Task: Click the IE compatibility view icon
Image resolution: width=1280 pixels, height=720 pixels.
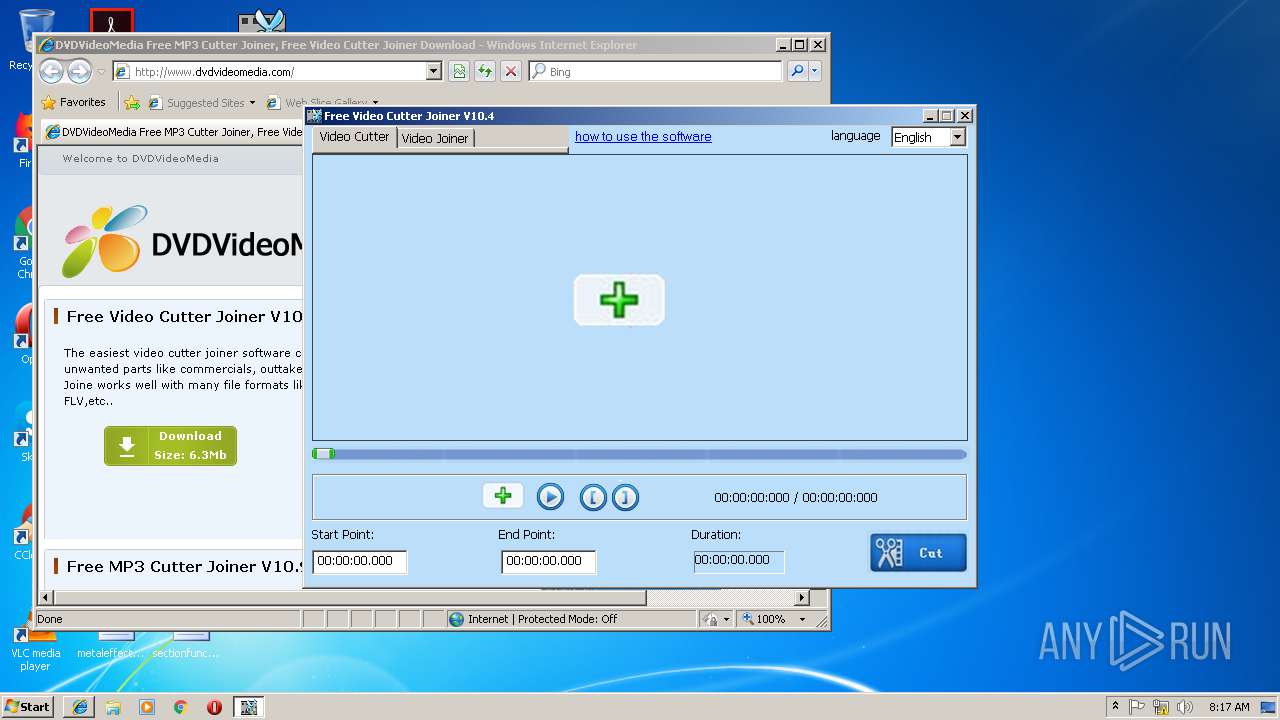Action: (459, 71)
